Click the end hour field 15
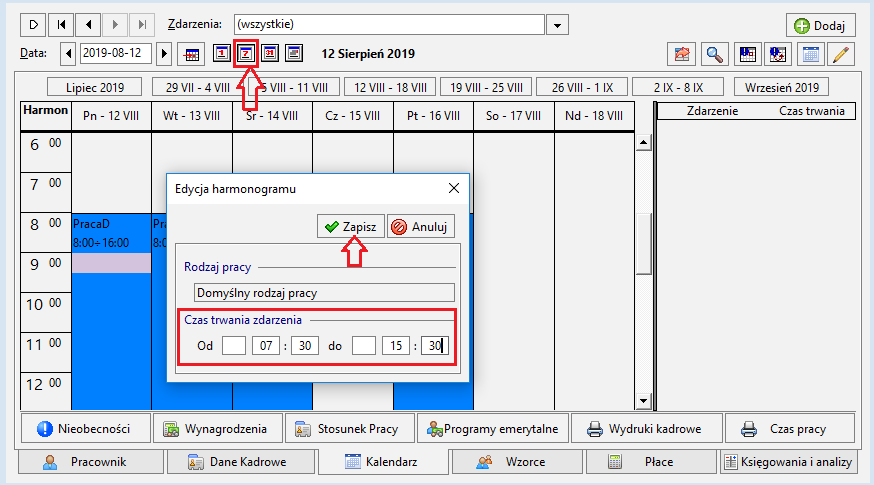 (x=396, y=346)
